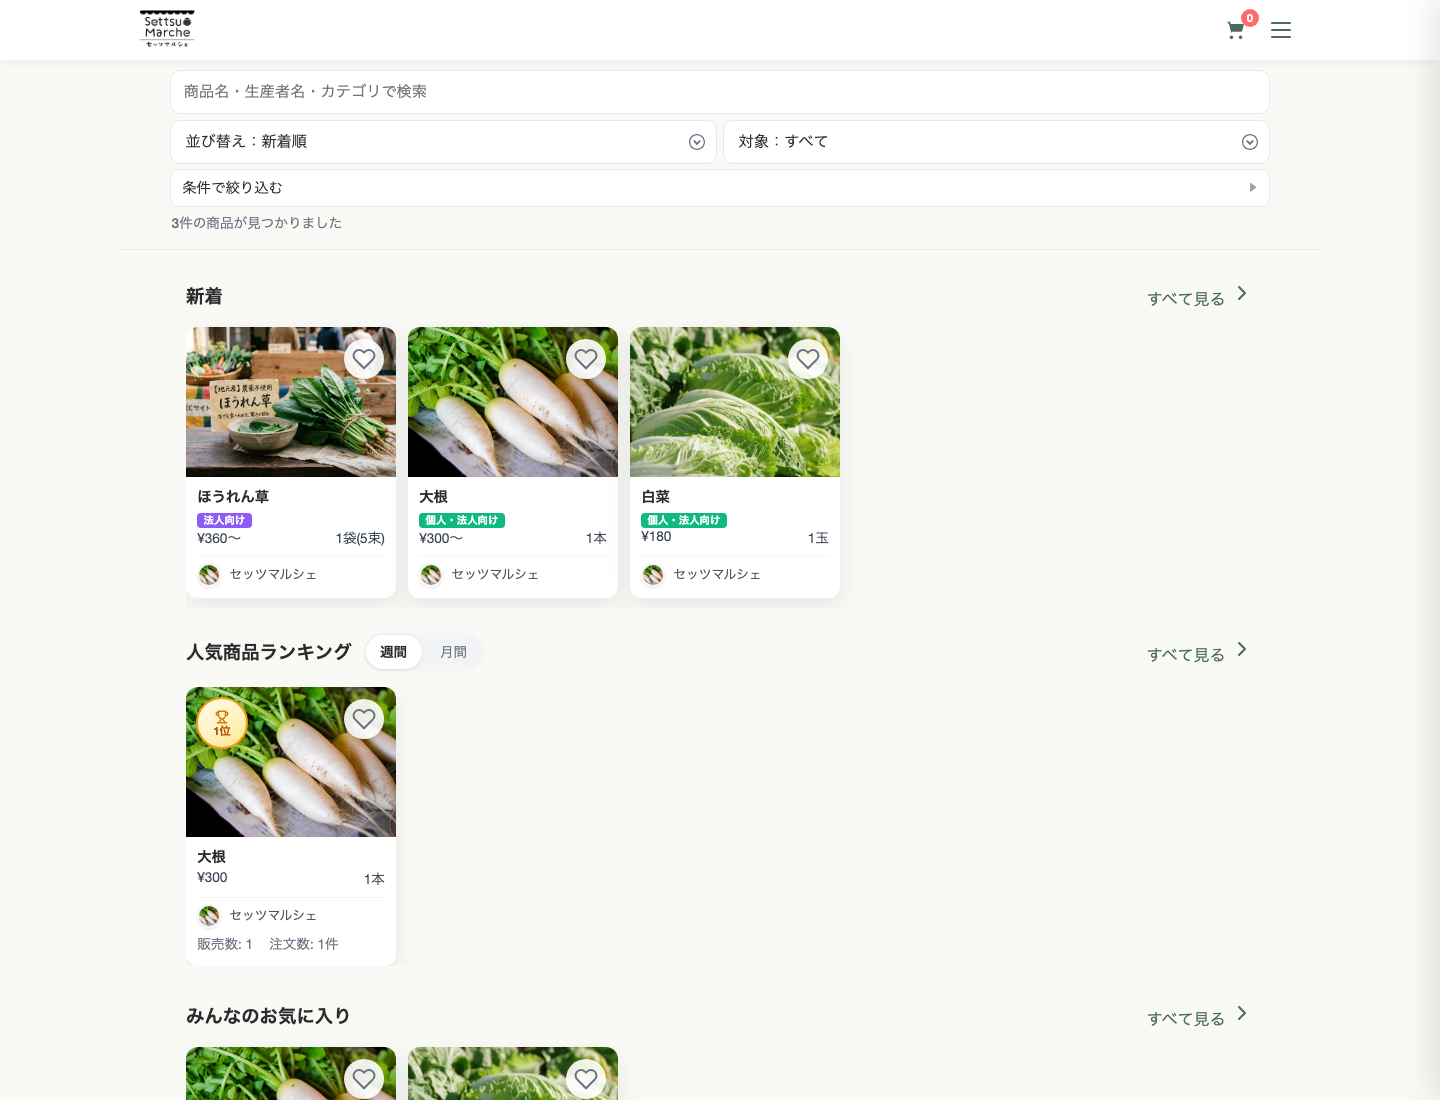Screen dimensions: 1440x1100
Task: View all みんなのお気に入り via すべて見る
Action: click(x=1186, y=1019)
